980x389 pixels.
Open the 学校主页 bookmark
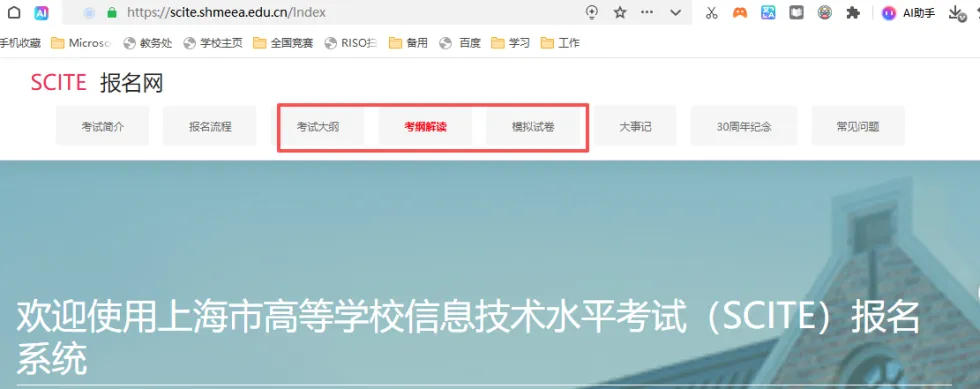[x=212, y=43]
